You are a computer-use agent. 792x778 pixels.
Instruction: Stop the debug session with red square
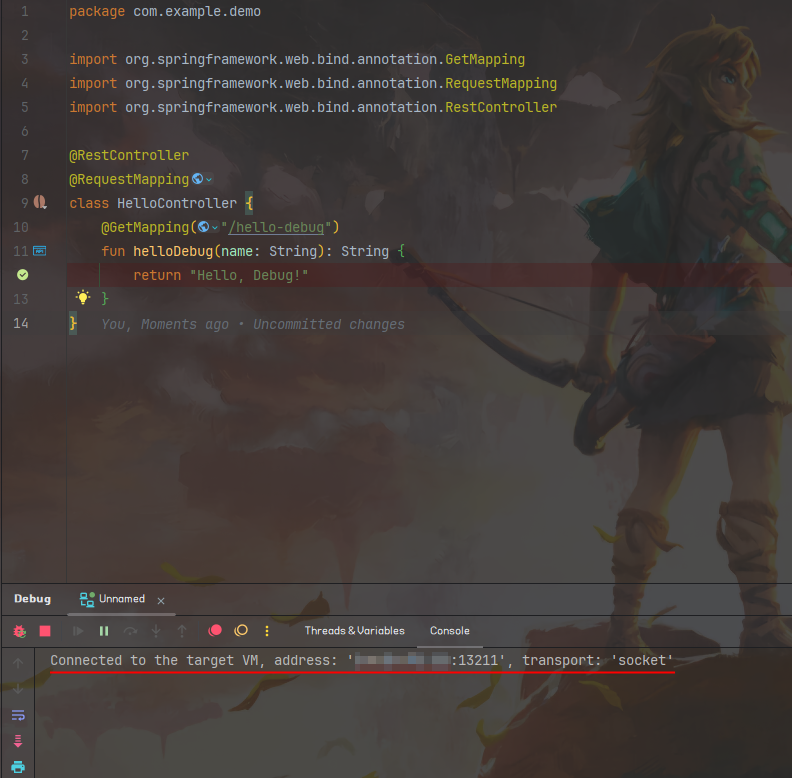click(x=45, y=631)
